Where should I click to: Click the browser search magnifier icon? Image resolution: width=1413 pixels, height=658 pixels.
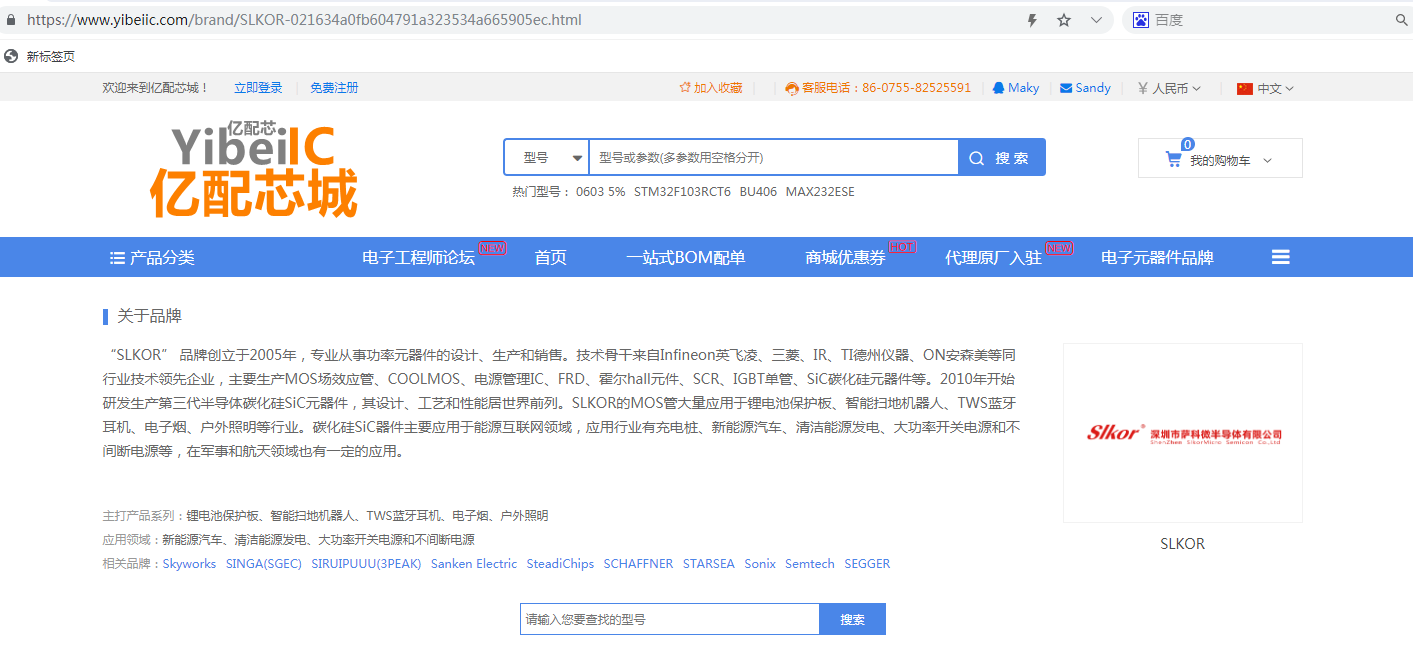pos(1401,20)
